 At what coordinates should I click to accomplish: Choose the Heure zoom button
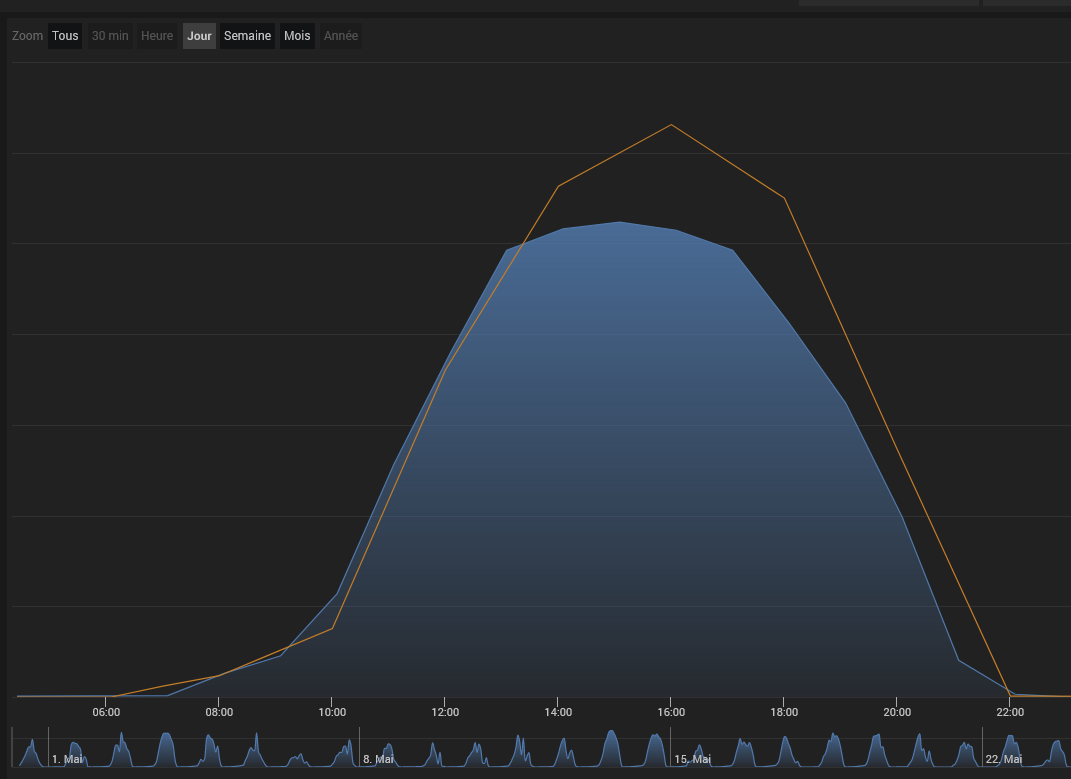(x=157, y=36)
